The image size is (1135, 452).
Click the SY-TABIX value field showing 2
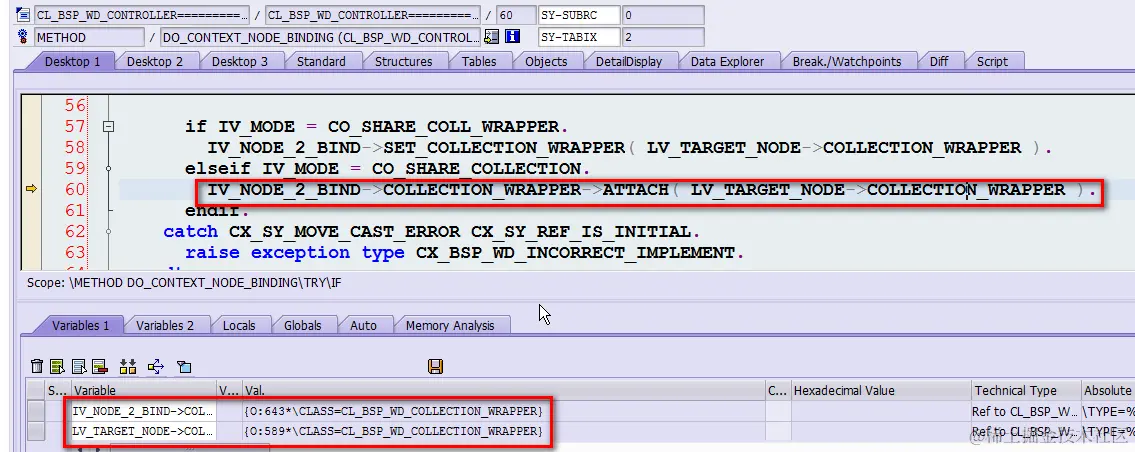[663, 37]
